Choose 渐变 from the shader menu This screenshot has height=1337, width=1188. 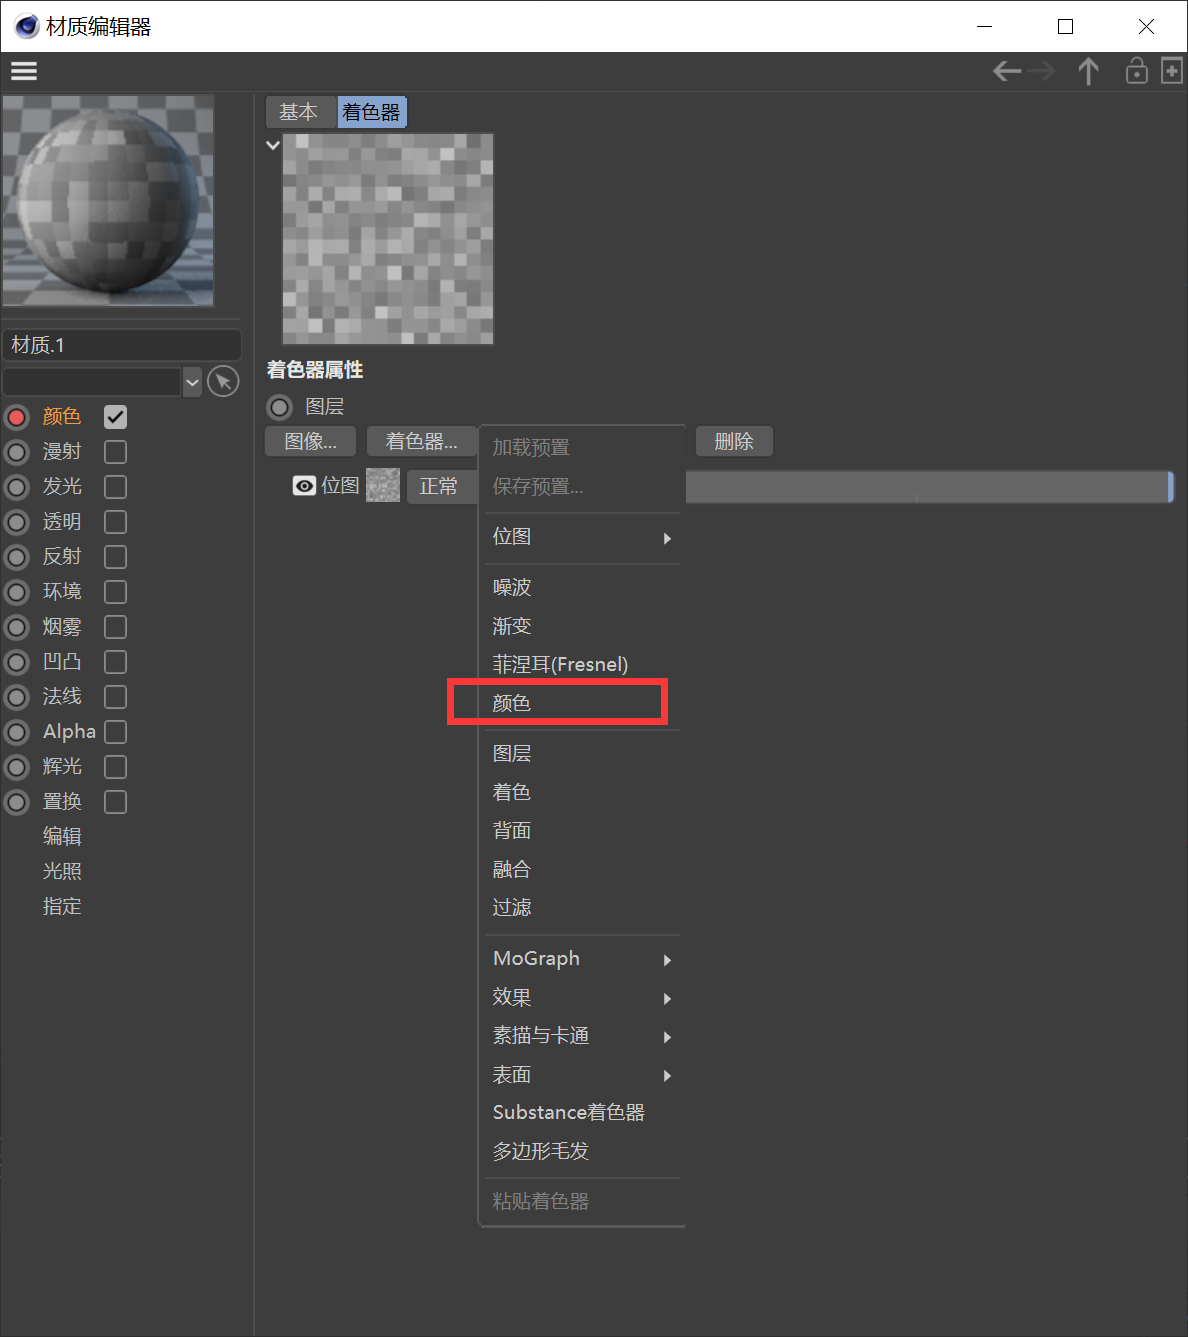[581, 626]
